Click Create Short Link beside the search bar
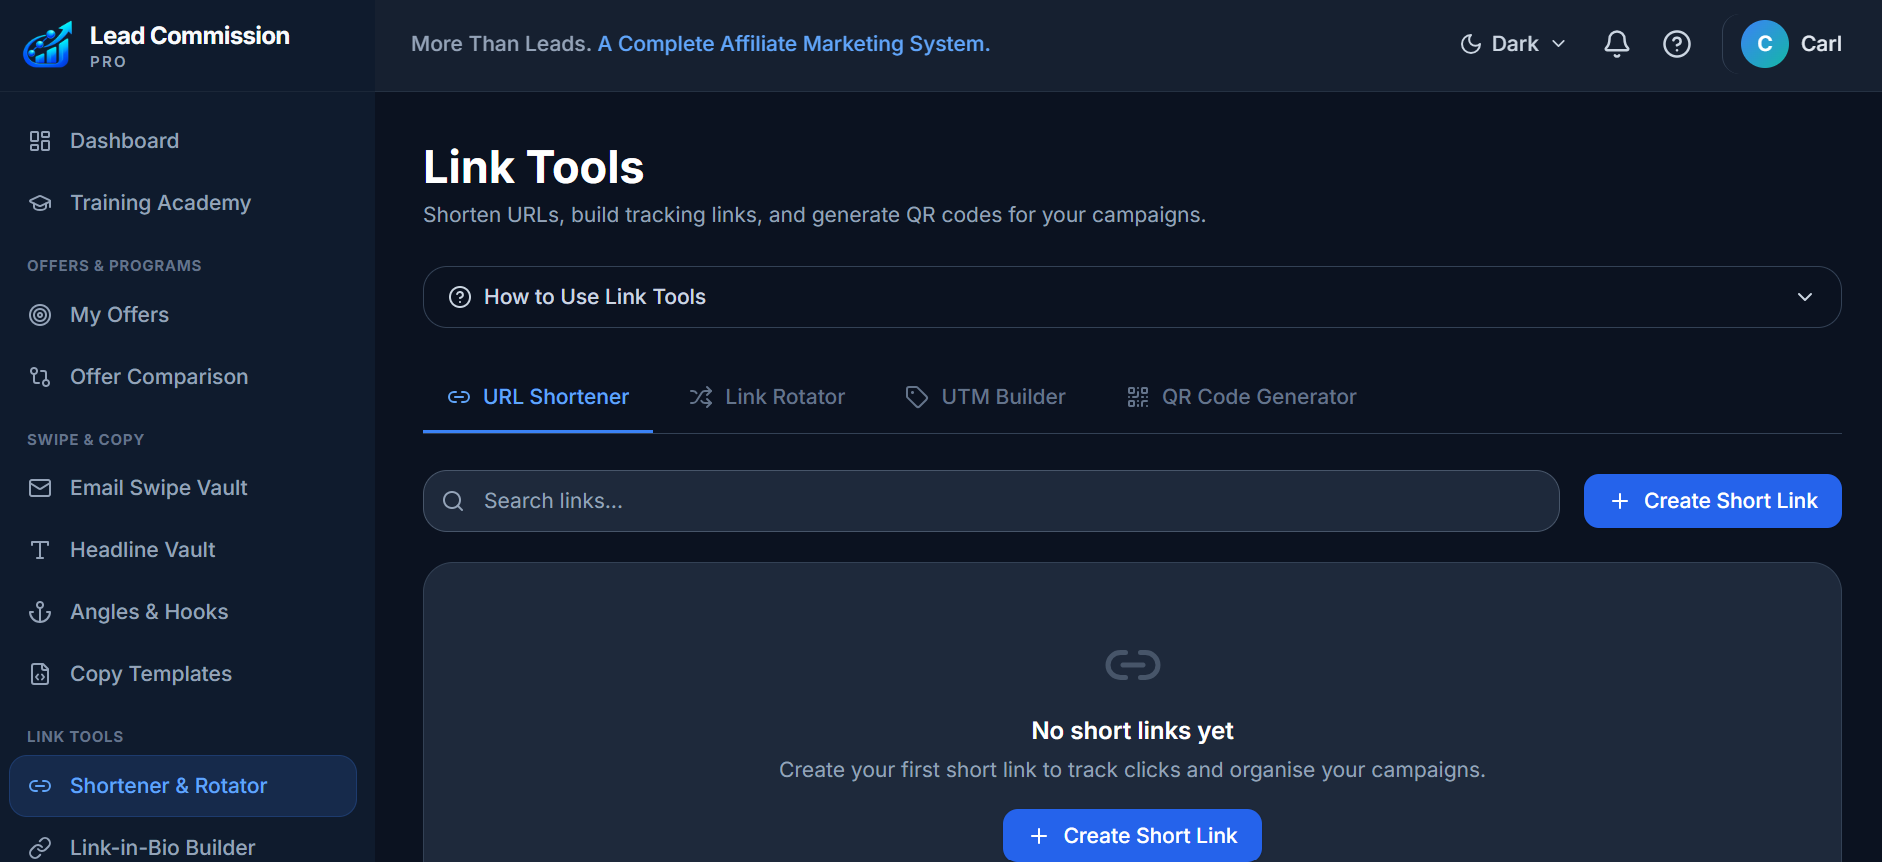 [x=1713, y=501]
